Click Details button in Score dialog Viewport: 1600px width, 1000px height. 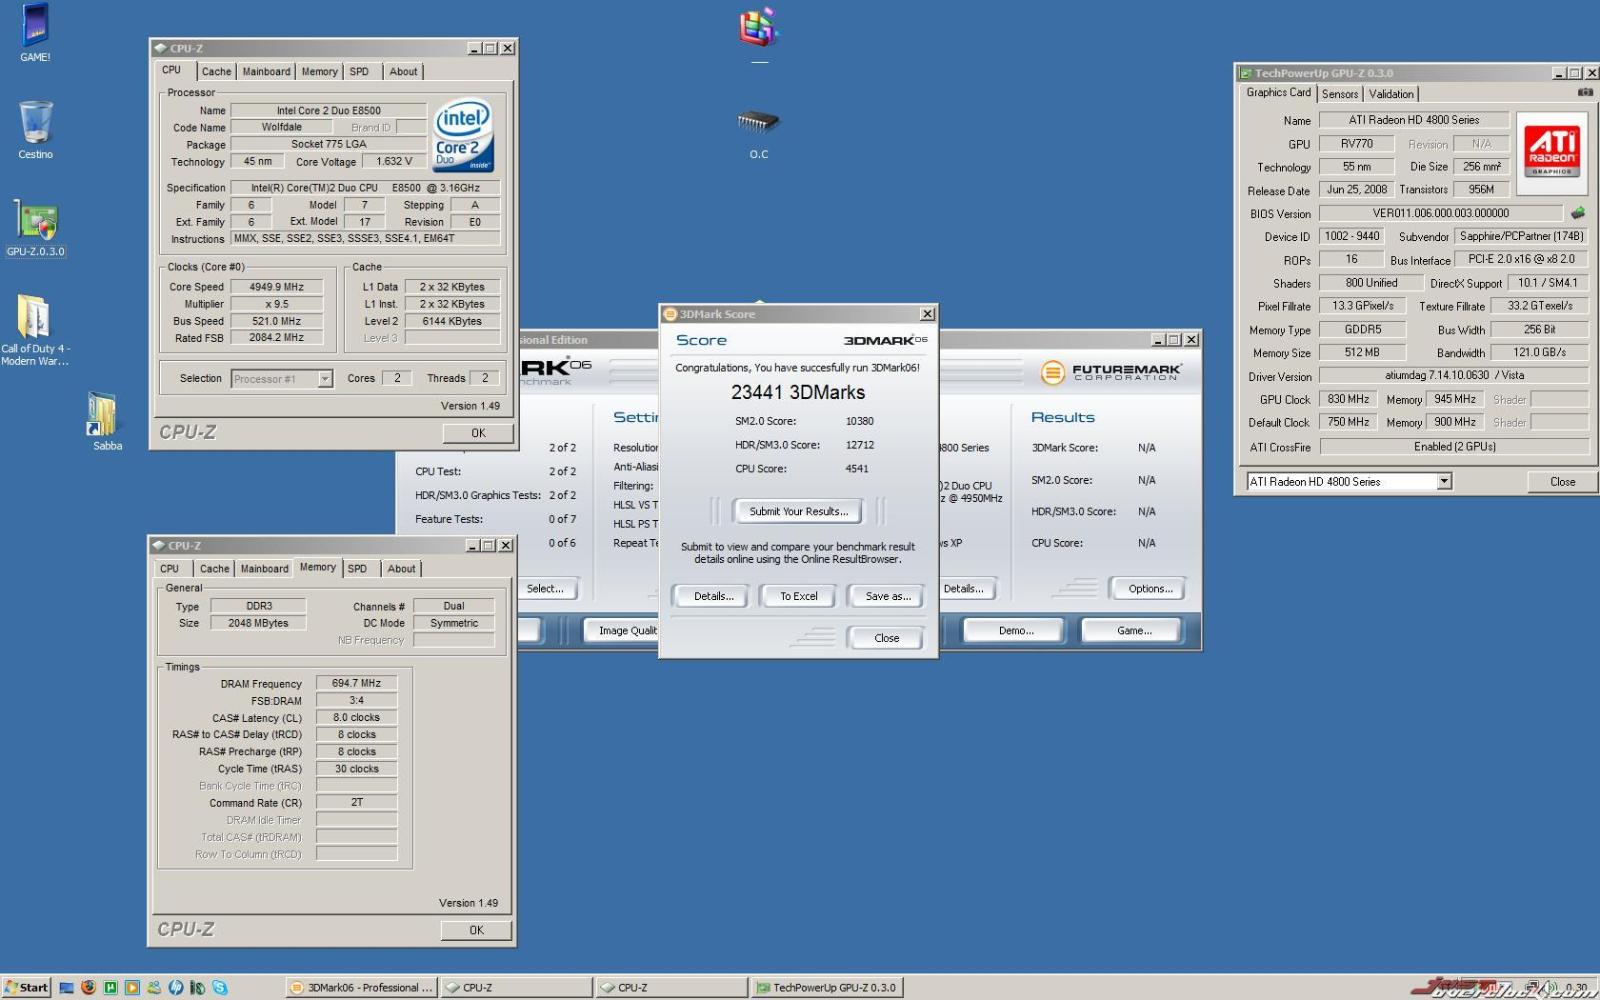coord(713,596)
